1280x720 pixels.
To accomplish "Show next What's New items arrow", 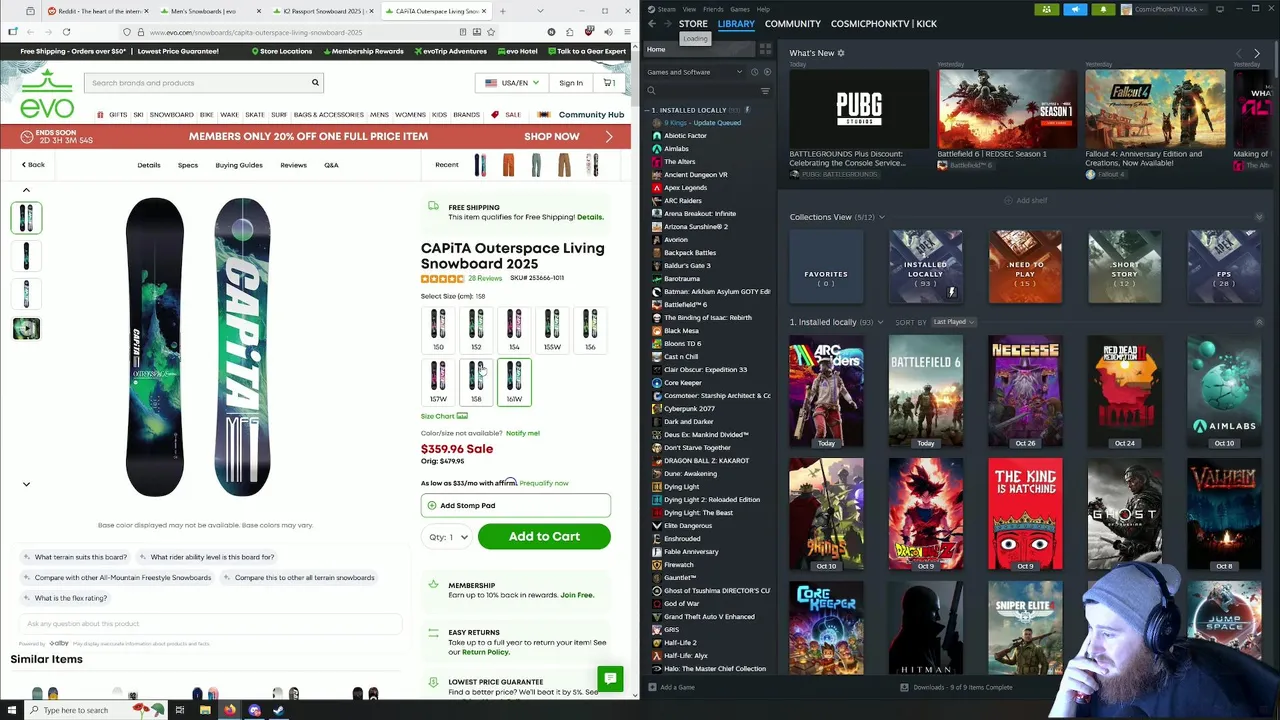I will point(1257,53).
